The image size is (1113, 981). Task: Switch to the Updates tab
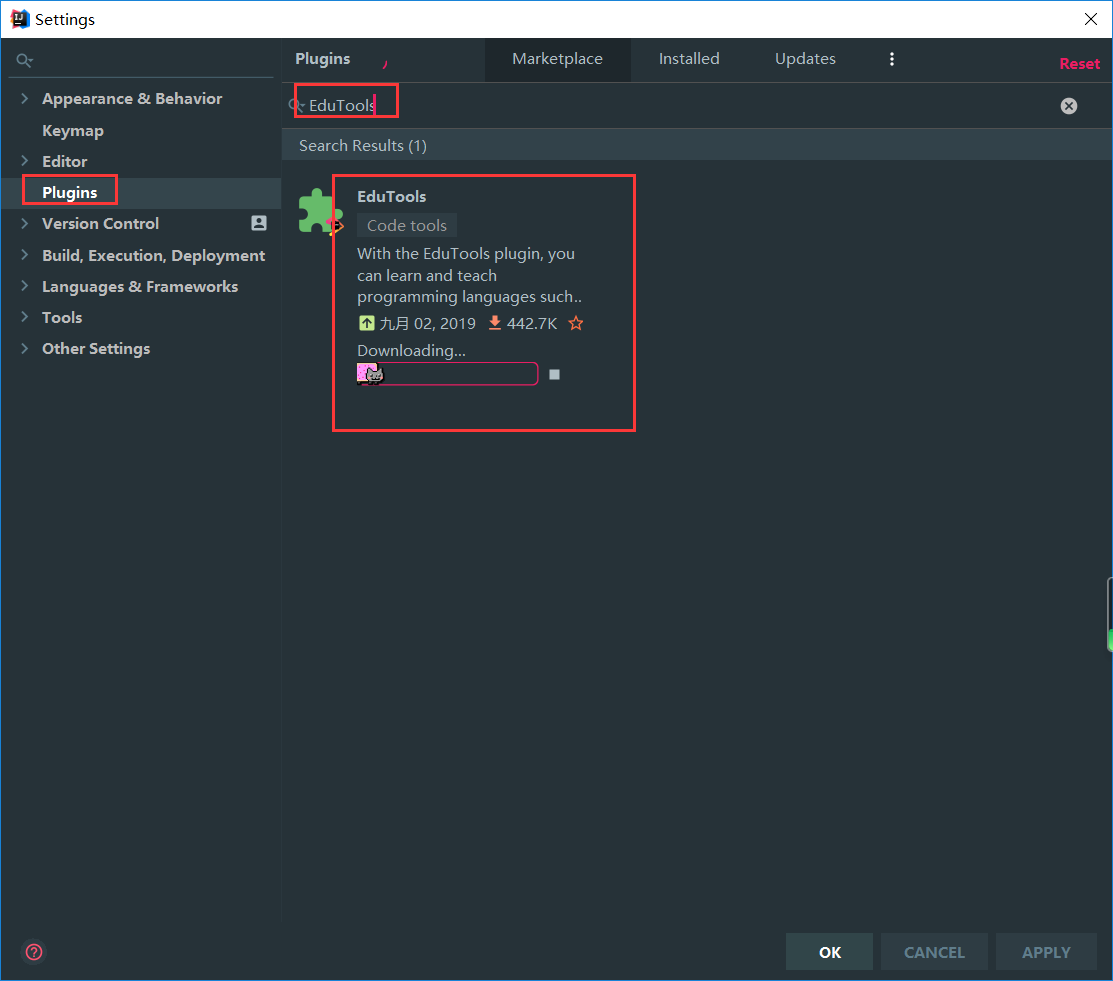[805, 59]
